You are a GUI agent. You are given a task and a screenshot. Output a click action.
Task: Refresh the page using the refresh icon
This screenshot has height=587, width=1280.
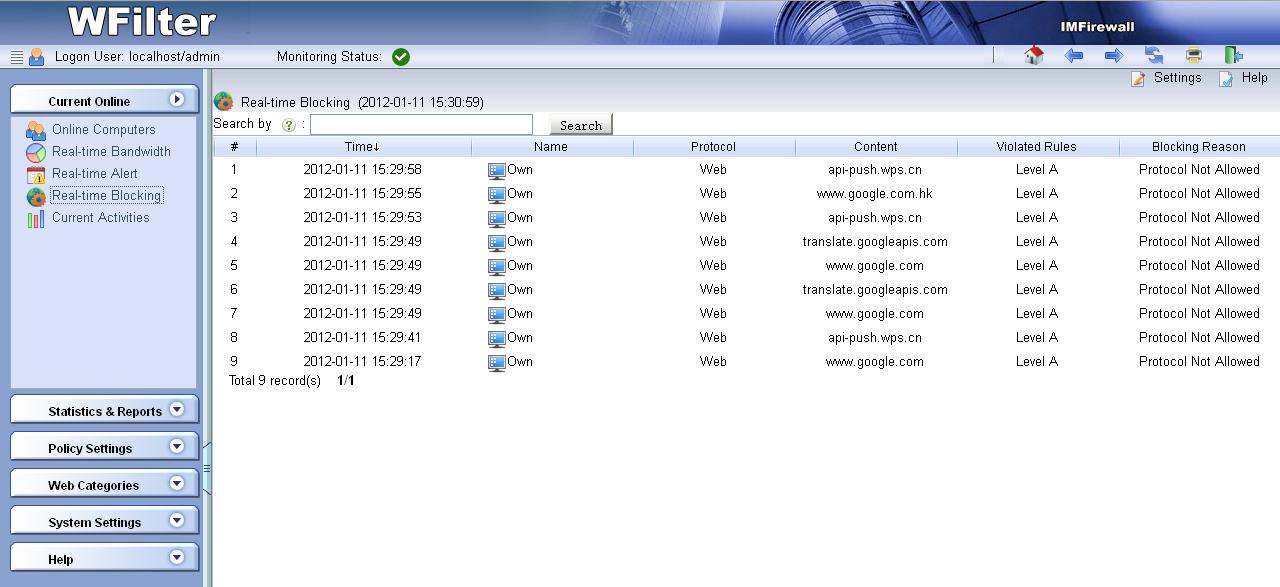tap(1154, 56)
